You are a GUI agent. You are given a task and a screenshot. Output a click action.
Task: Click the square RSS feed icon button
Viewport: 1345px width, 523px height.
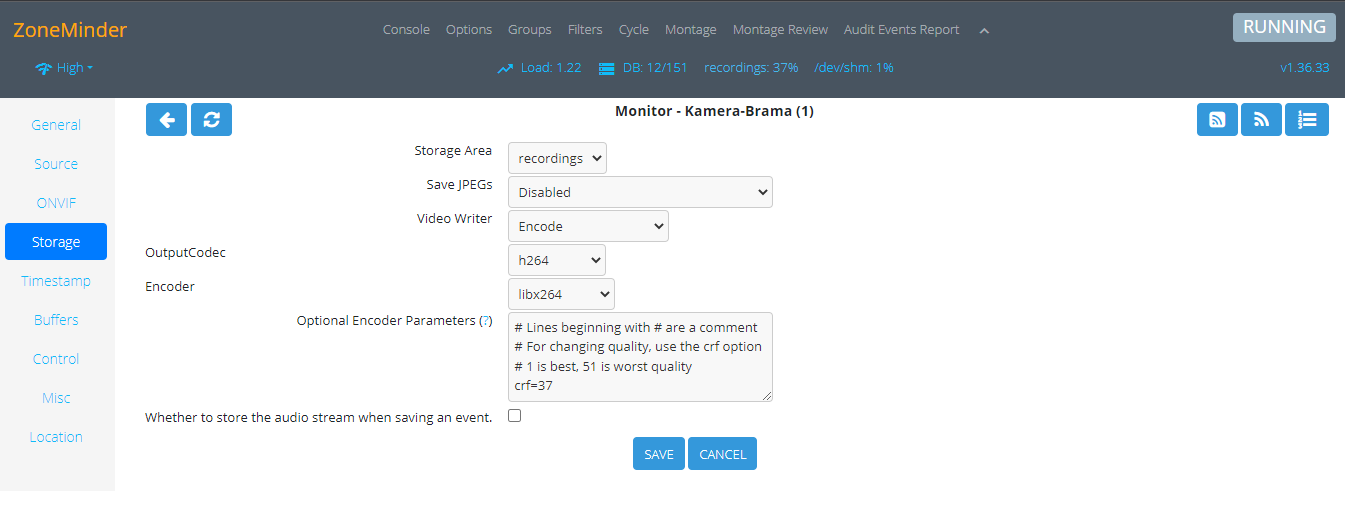1217,119
